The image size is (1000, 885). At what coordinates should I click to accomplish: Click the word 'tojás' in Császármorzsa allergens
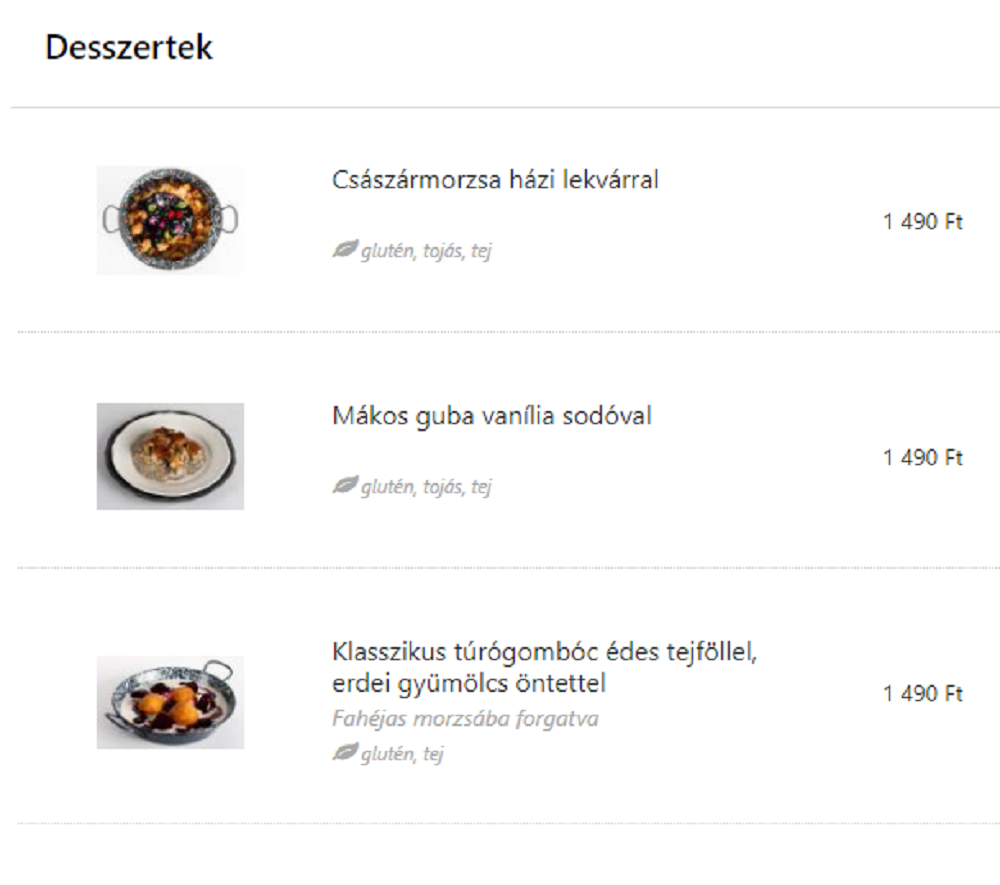click(444, 251)
